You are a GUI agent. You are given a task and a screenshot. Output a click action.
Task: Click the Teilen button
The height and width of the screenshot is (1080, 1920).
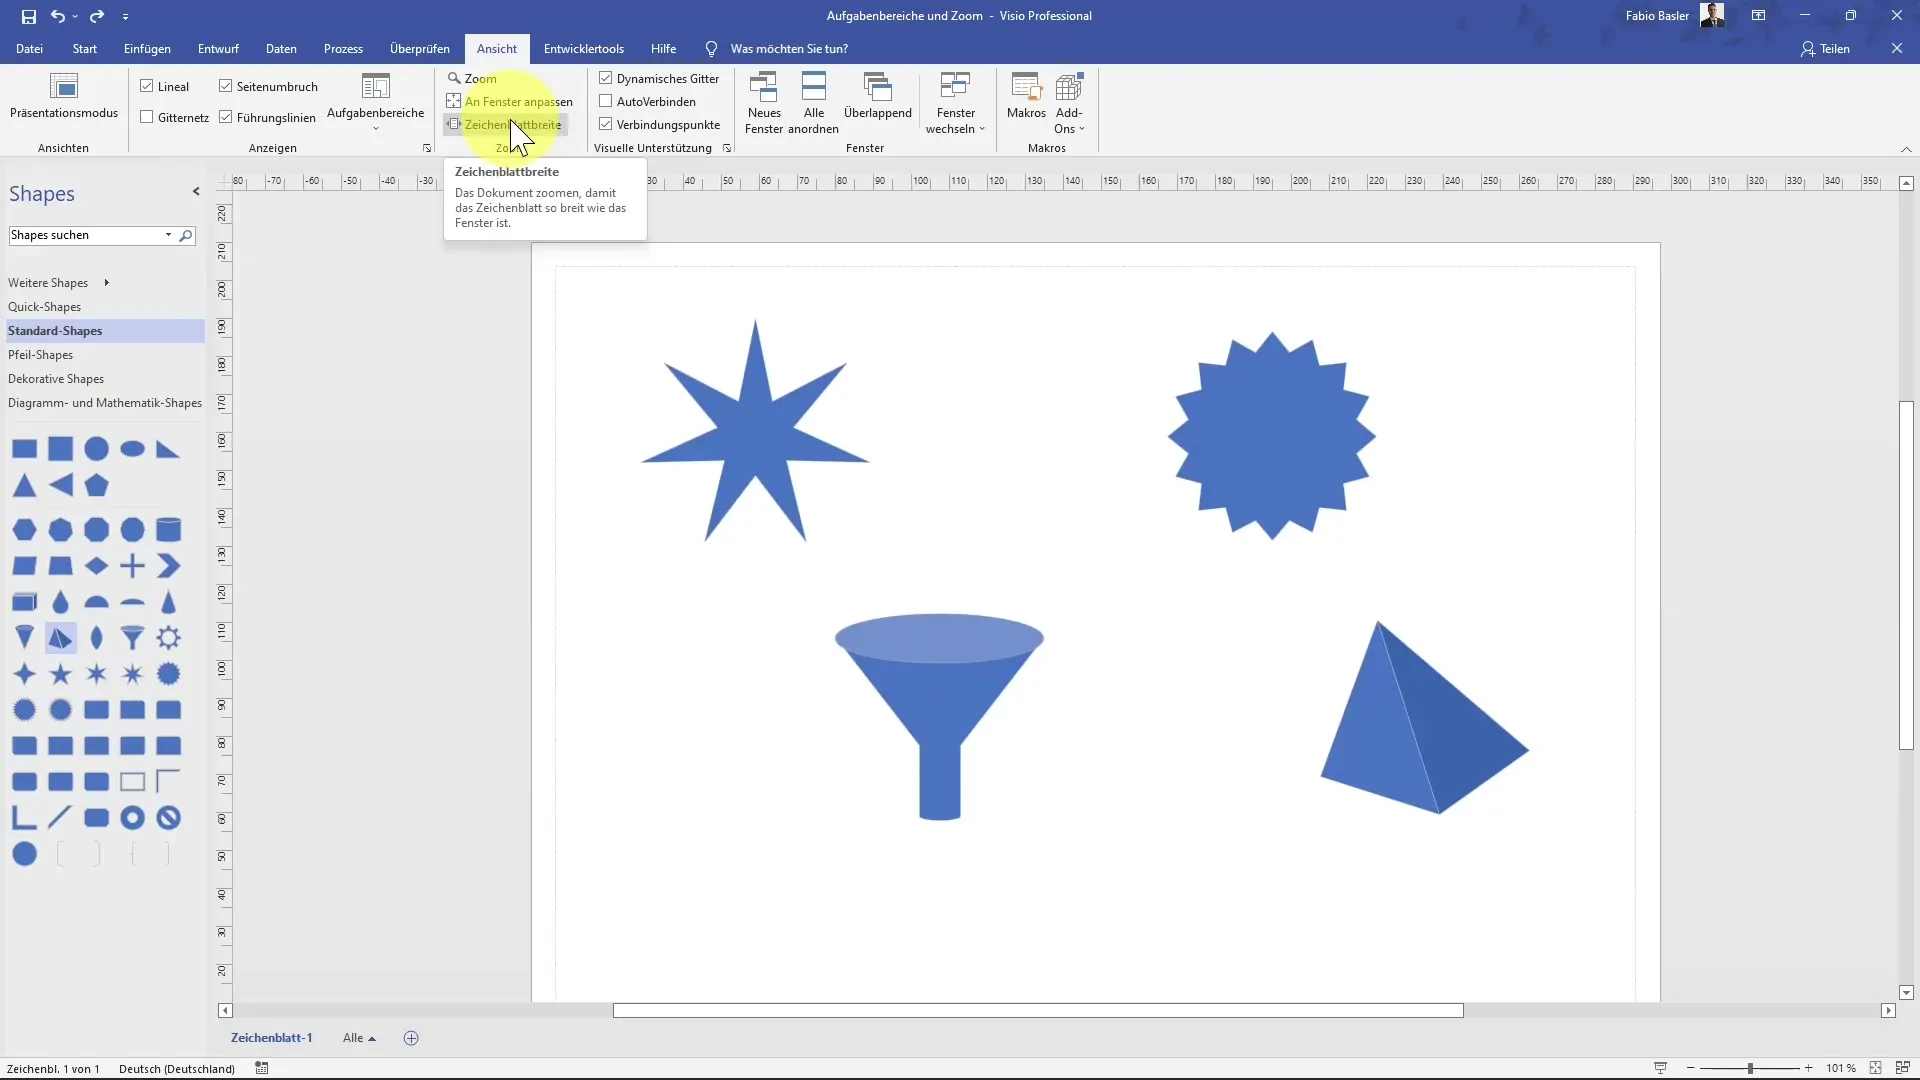1825,48
